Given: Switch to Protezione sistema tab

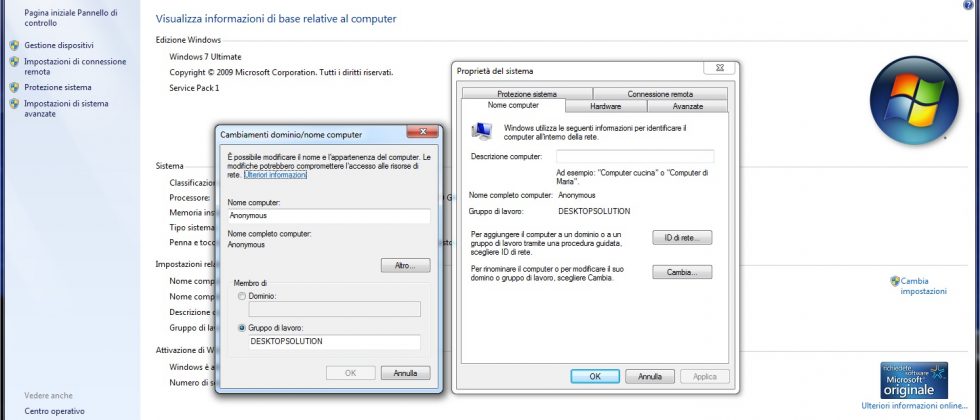Looking at the screenshot, I should tap(527, 94).
